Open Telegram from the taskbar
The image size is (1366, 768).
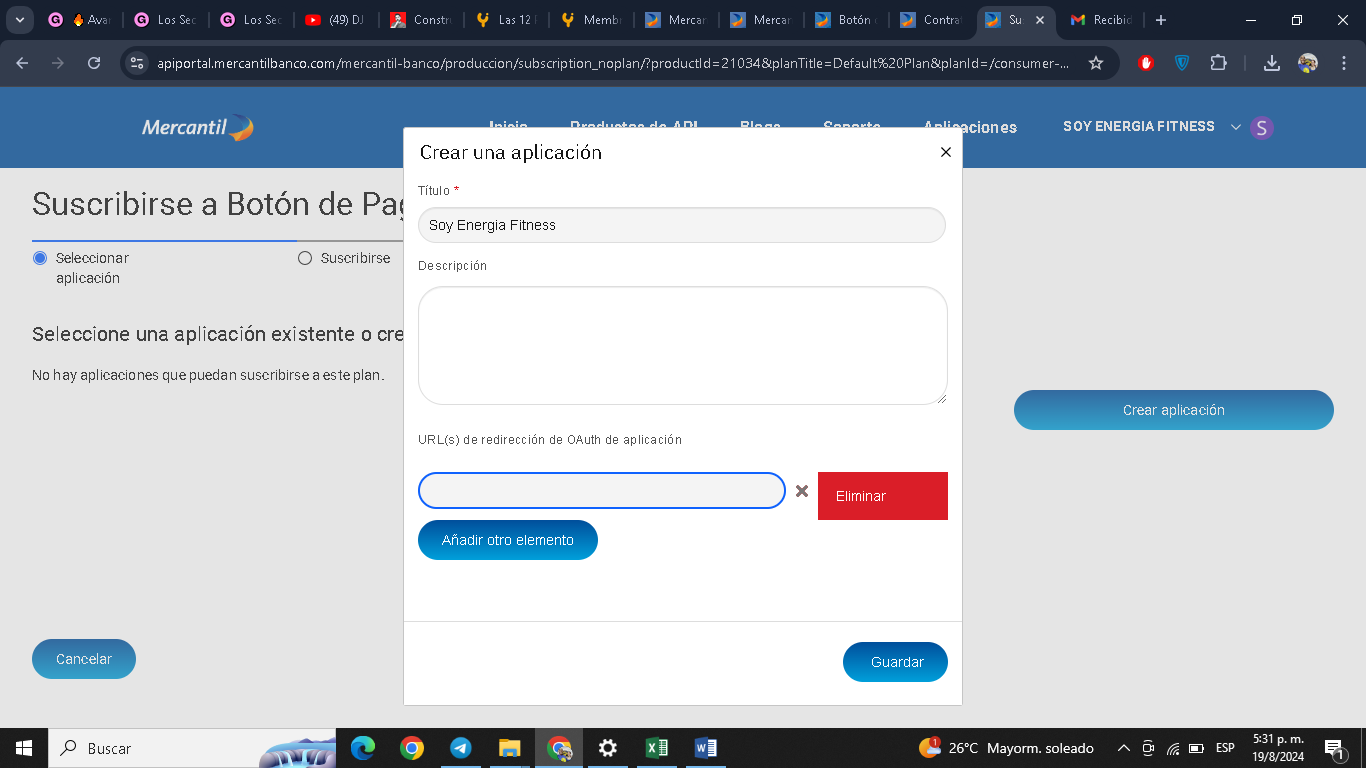coord(460,748)
